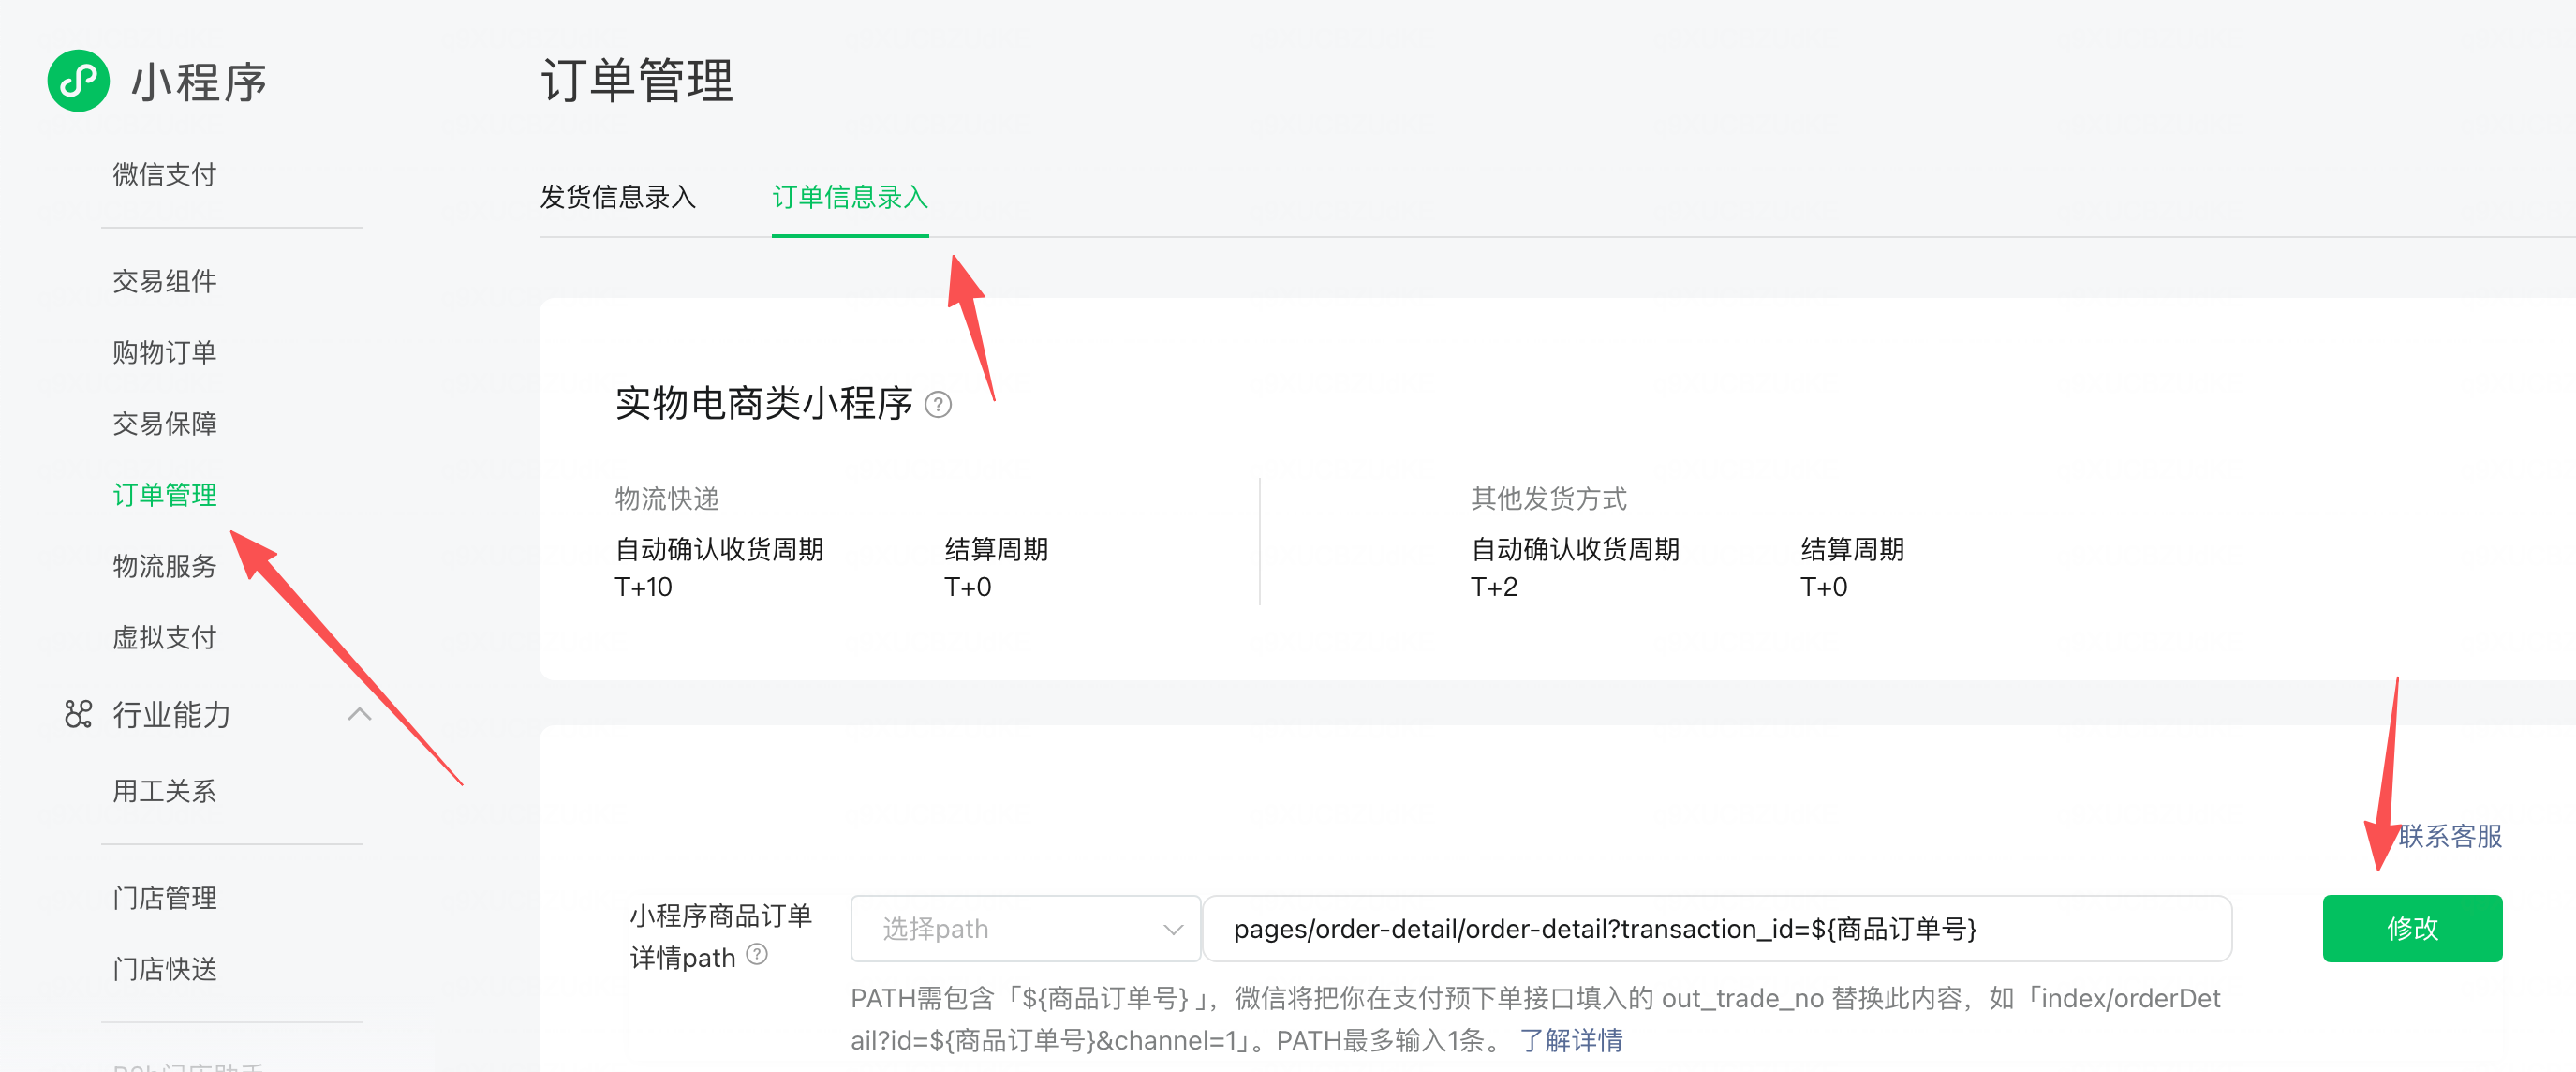Screen dimensions: 2576x1072
Task: Navigate to 虚拟支付 menu item
Action: 164,638
